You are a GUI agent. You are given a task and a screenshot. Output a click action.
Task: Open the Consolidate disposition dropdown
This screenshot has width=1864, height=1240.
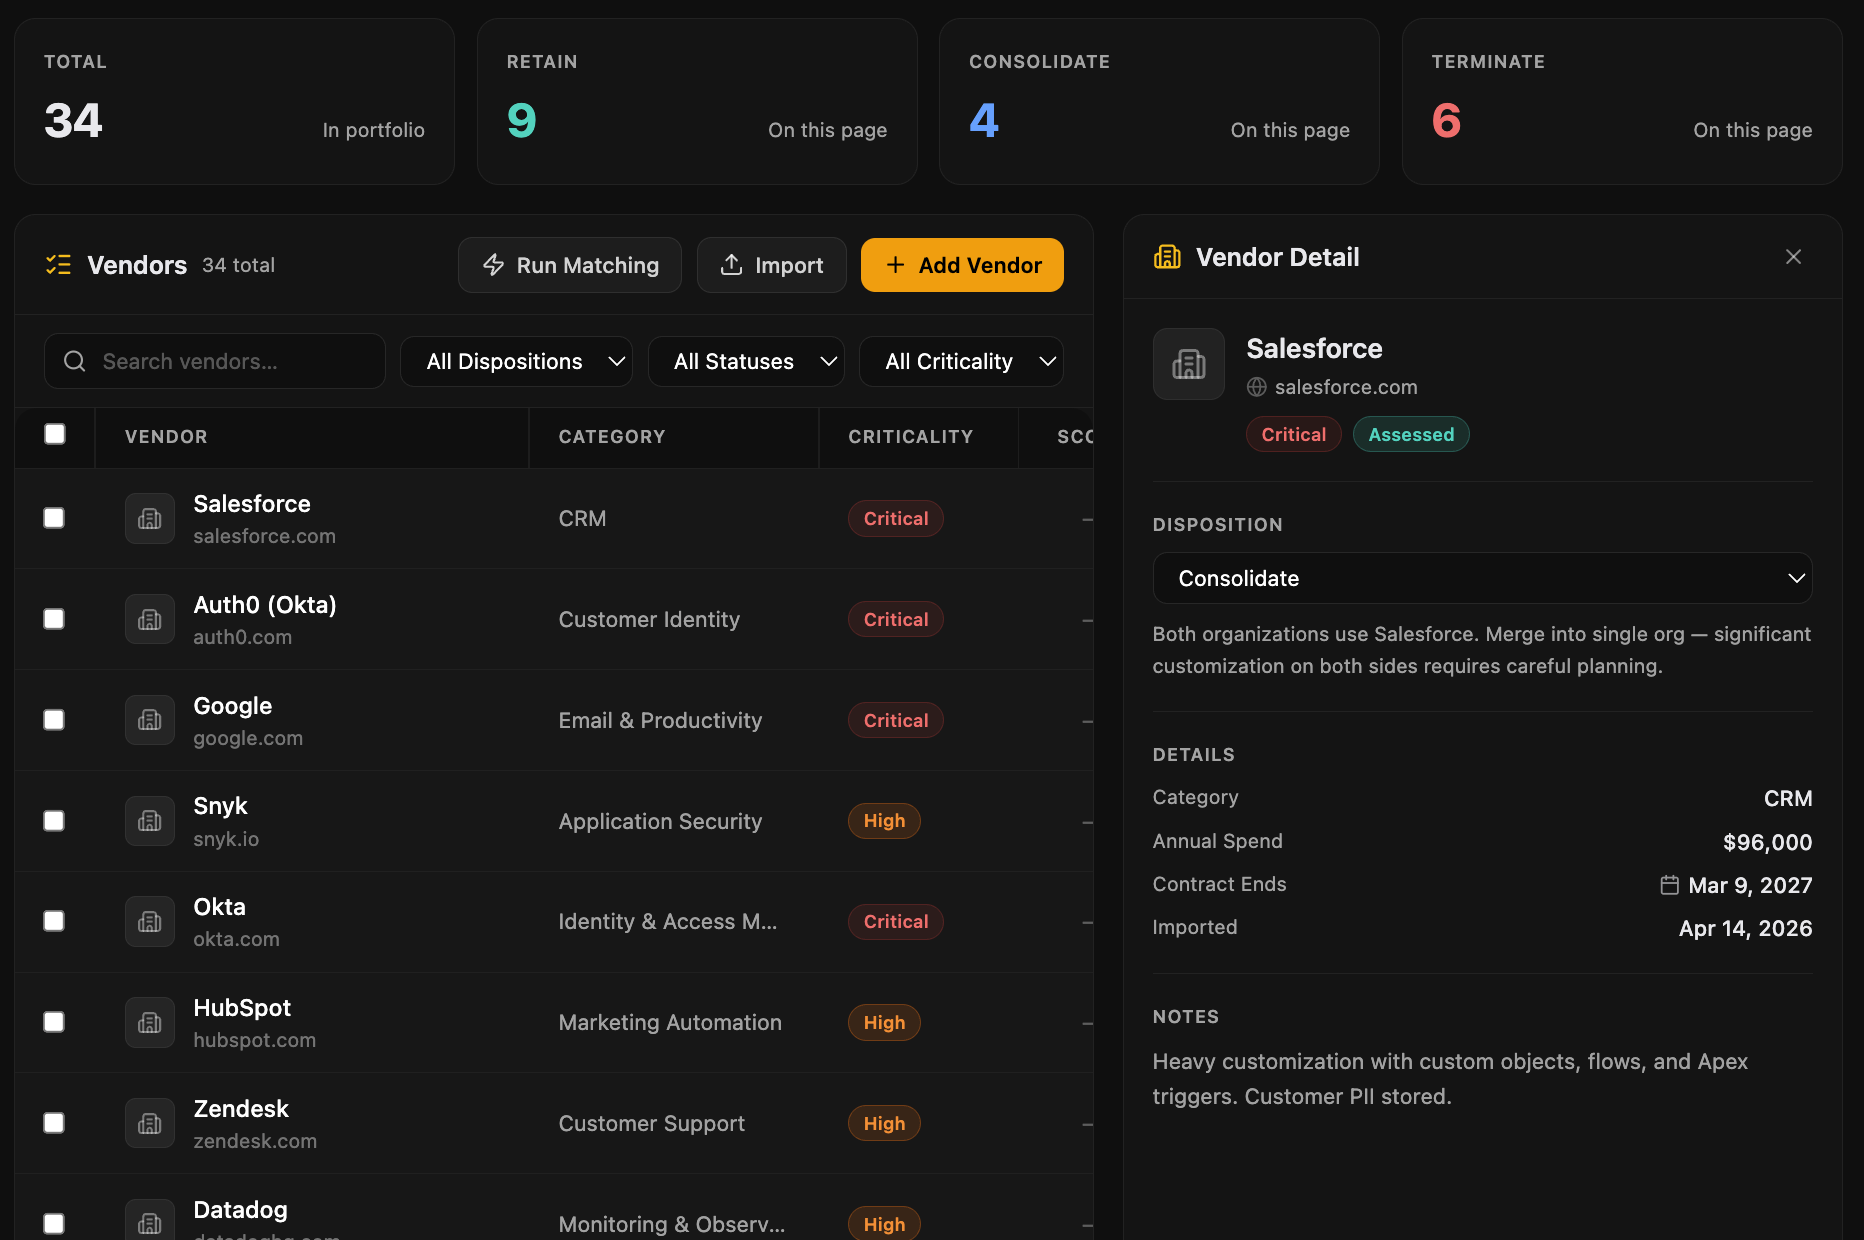pyautogui.click(x=1482, y=578)
